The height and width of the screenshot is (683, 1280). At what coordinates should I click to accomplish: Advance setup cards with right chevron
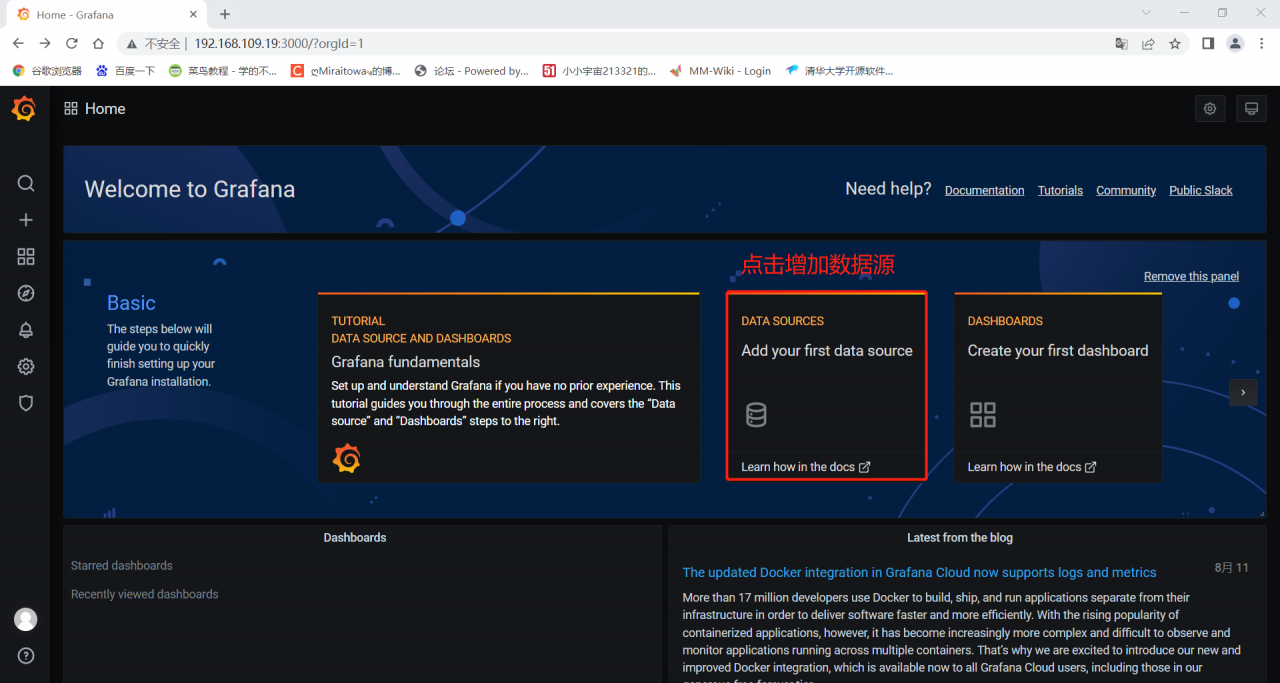pyautogui.click(x=1243, y=392)
